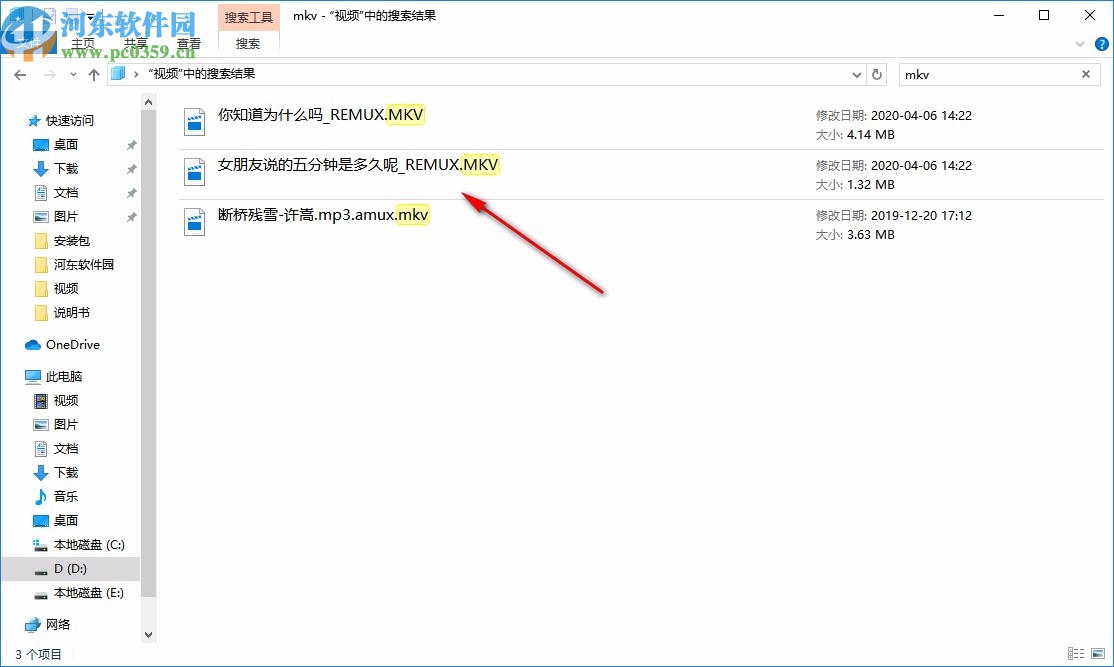Open the blue Help question mark icon
Image resolution: width=1114 pixels, height=667 pixels.
tap(1101, 43)
